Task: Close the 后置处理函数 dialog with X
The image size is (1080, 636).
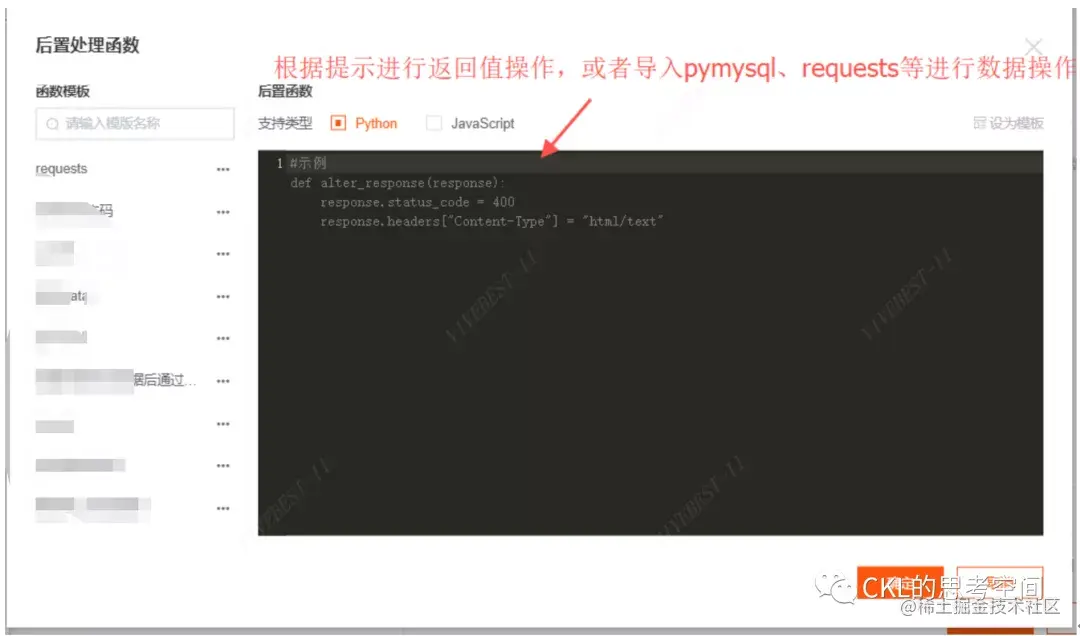Action: (1033, 46)
